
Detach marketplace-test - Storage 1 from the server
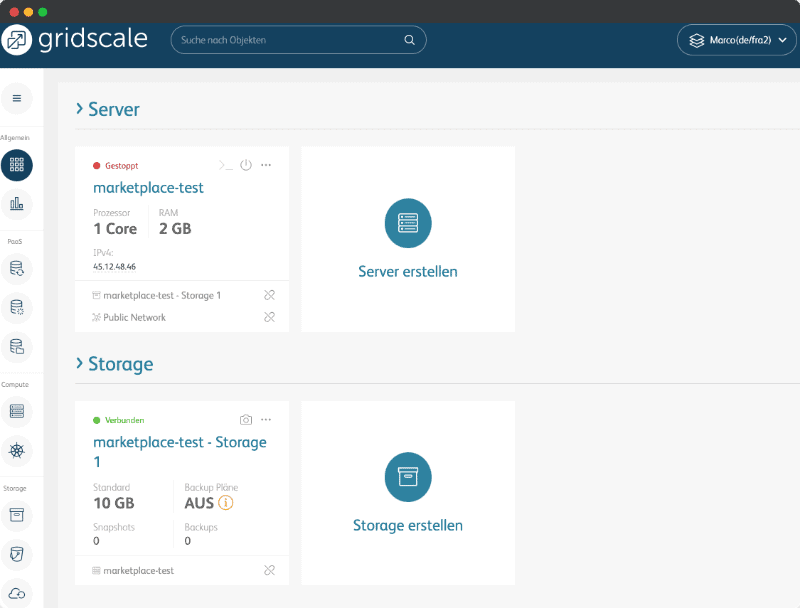269,295
